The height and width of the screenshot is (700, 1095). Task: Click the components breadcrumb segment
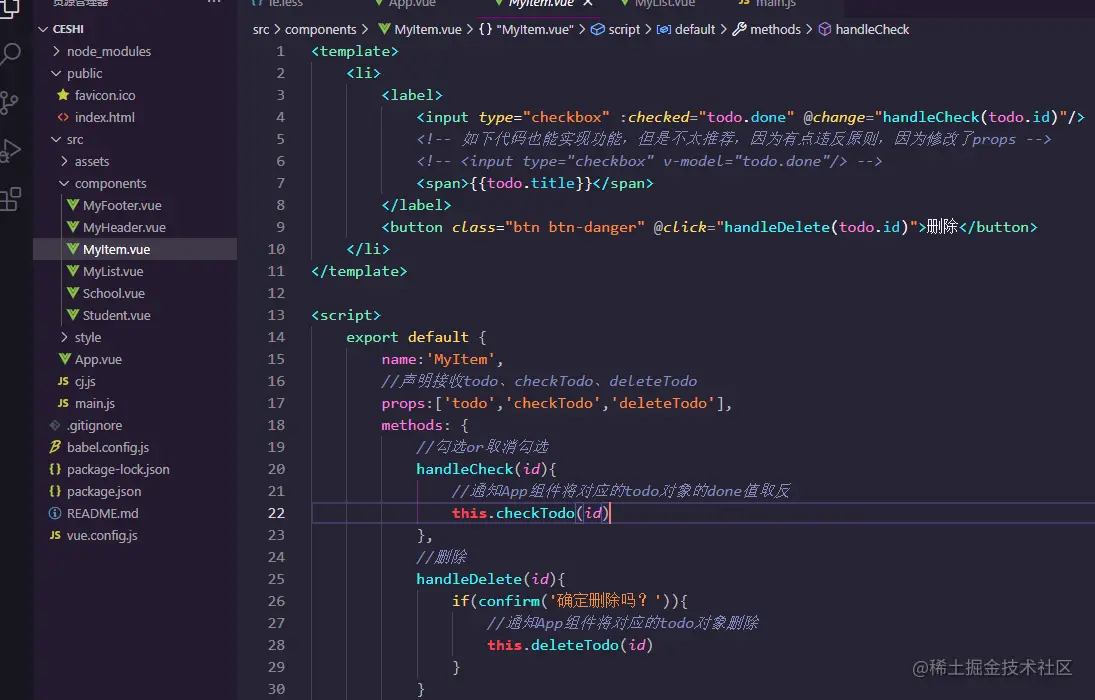pos(321,29)
